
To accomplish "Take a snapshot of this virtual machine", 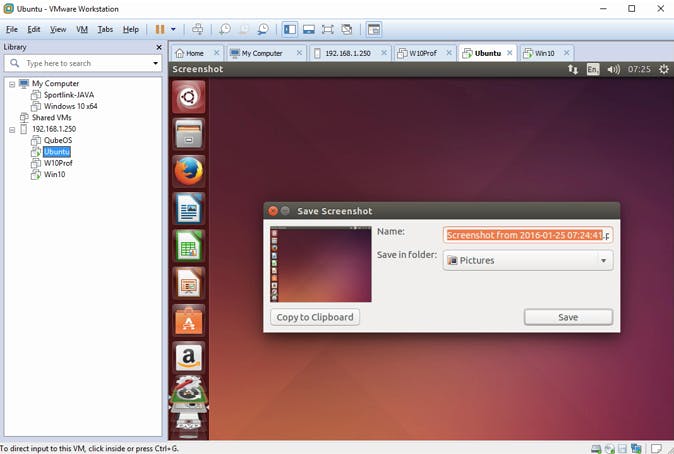I will point(224,29).
